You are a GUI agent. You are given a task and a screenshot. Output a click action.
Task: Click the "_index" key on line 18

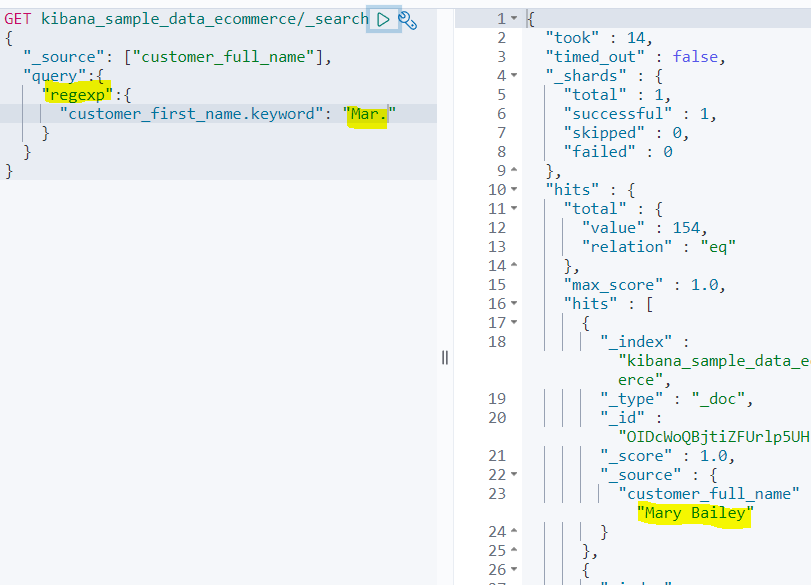[x=636, y=342]
